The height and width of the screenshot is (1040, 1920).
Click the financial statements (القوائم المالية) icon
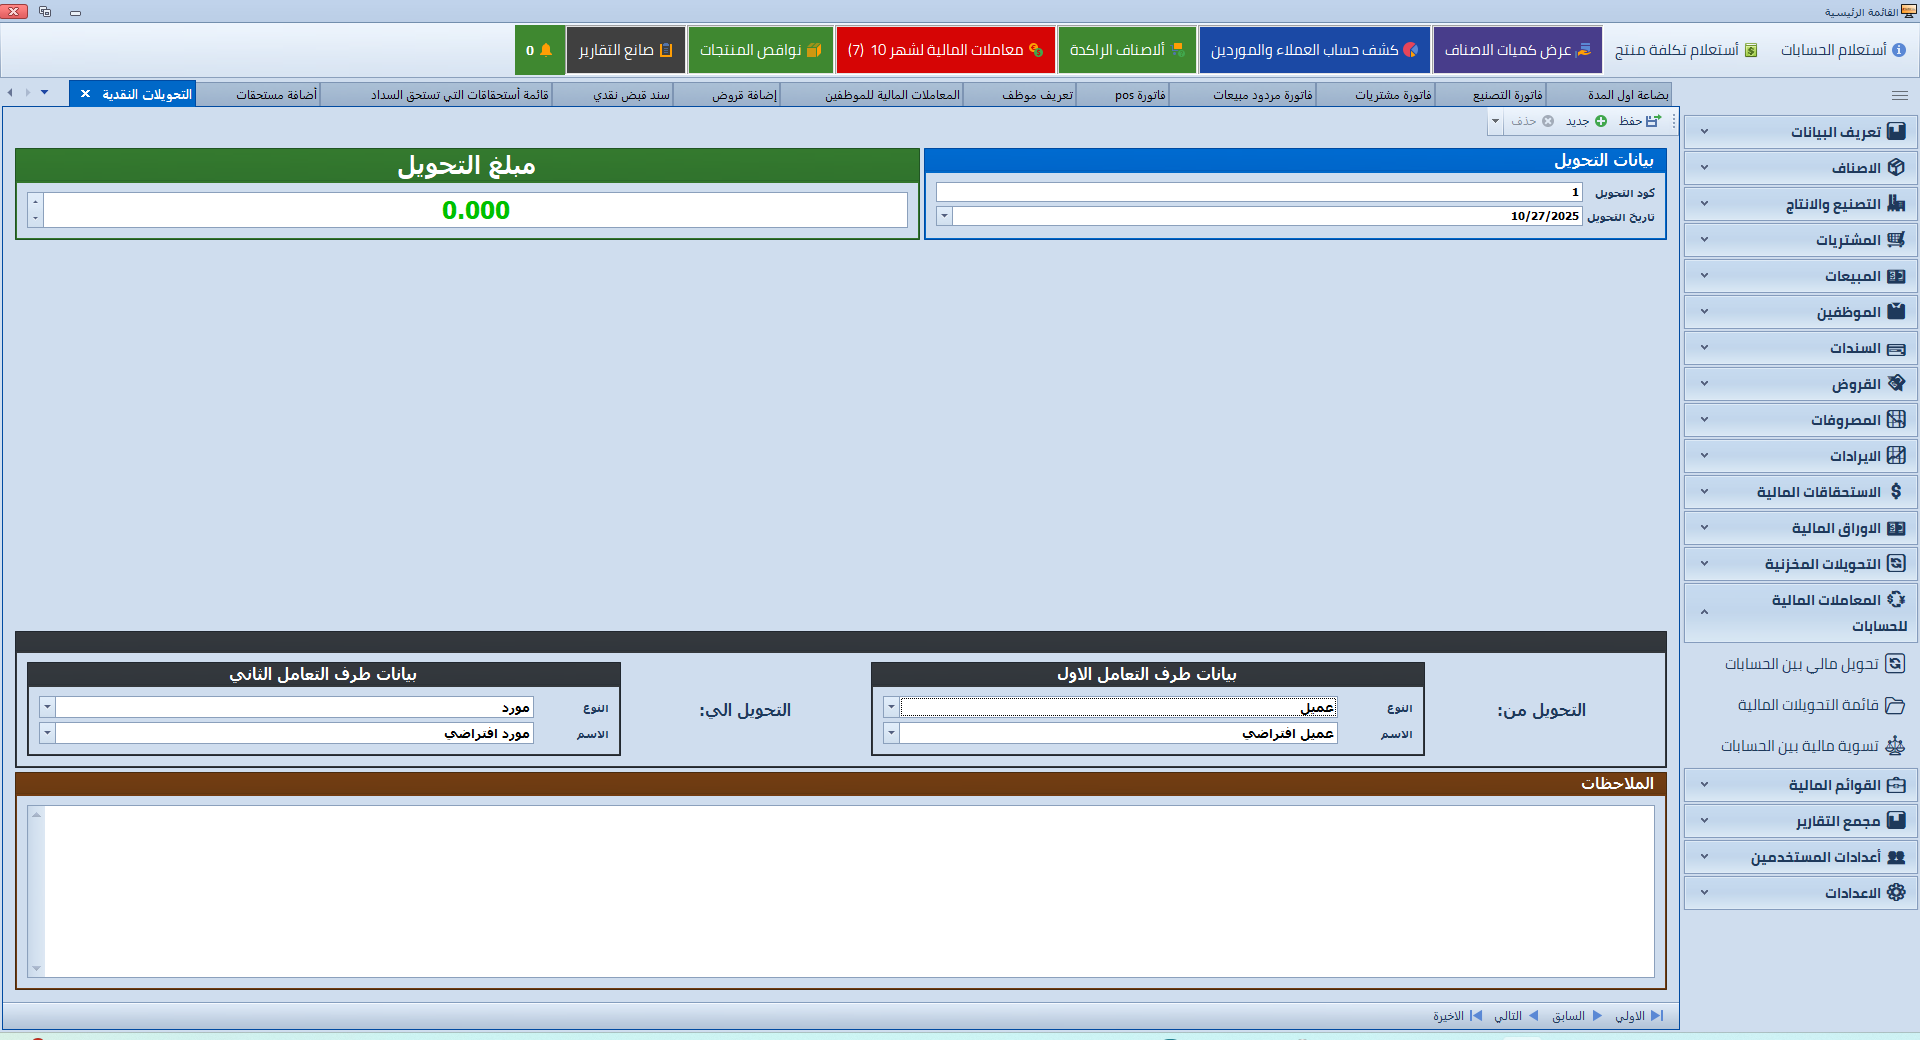click(x=1896, y=785)
